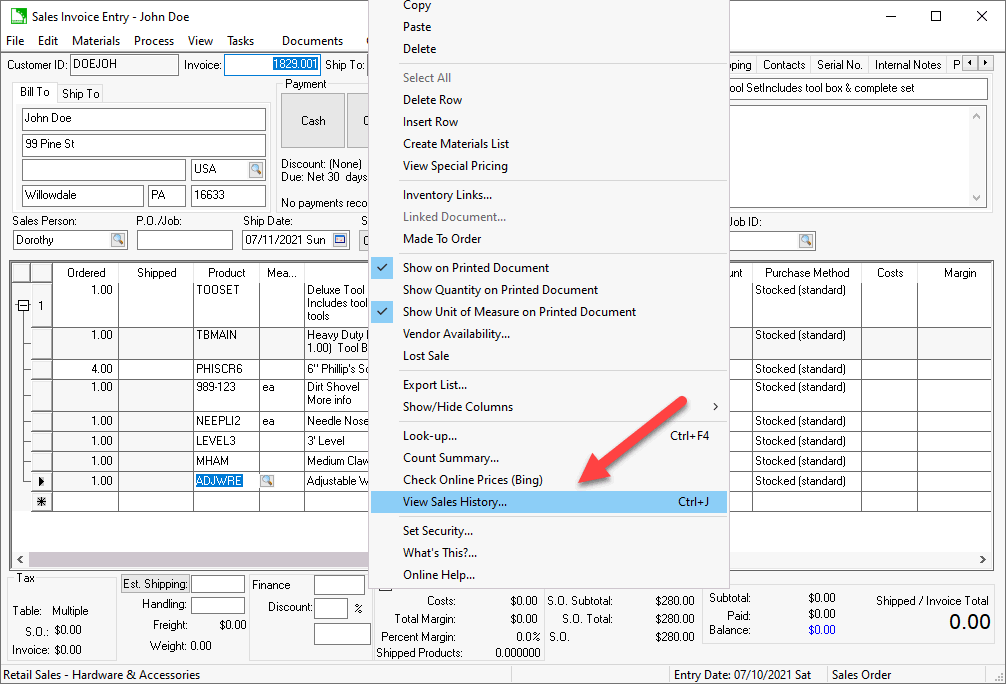Viewport: 1006px width, 684px height.
Task: Click the country lookup magnifier beside USA
Action: tap(256, 170)
